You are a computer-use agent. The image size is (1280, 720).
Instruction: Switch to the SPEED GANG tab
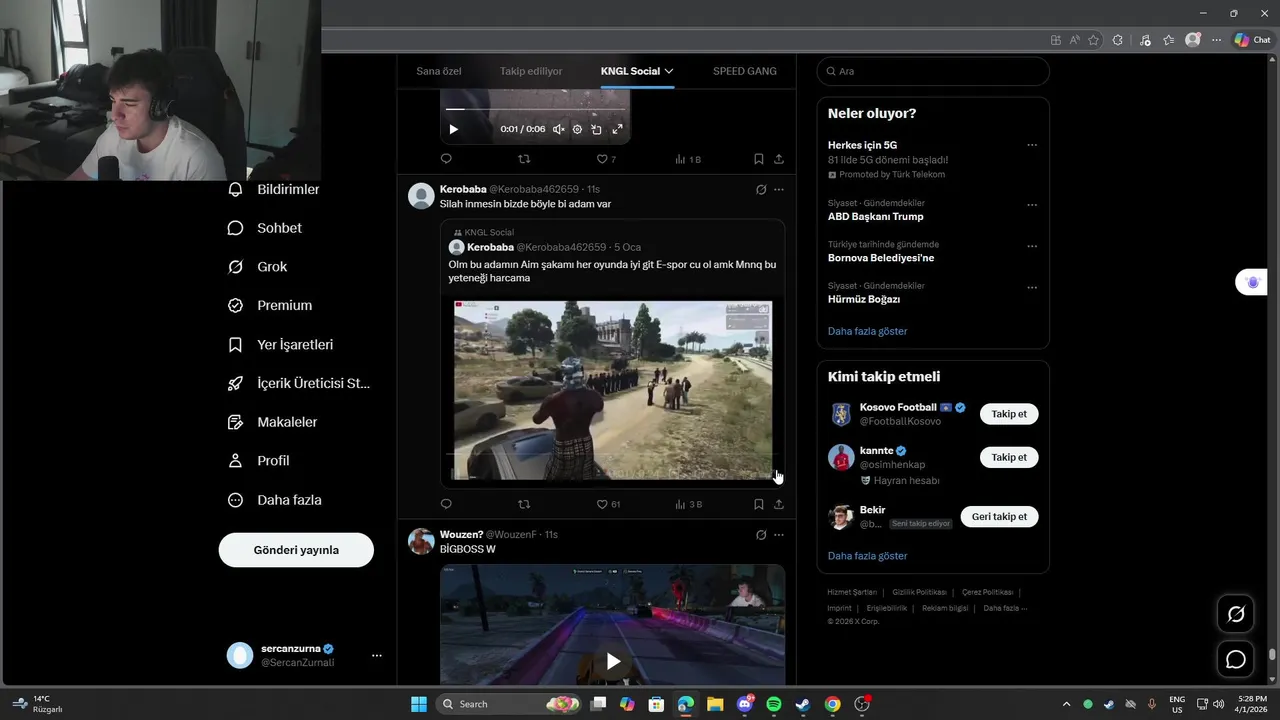tap(744, 71)
